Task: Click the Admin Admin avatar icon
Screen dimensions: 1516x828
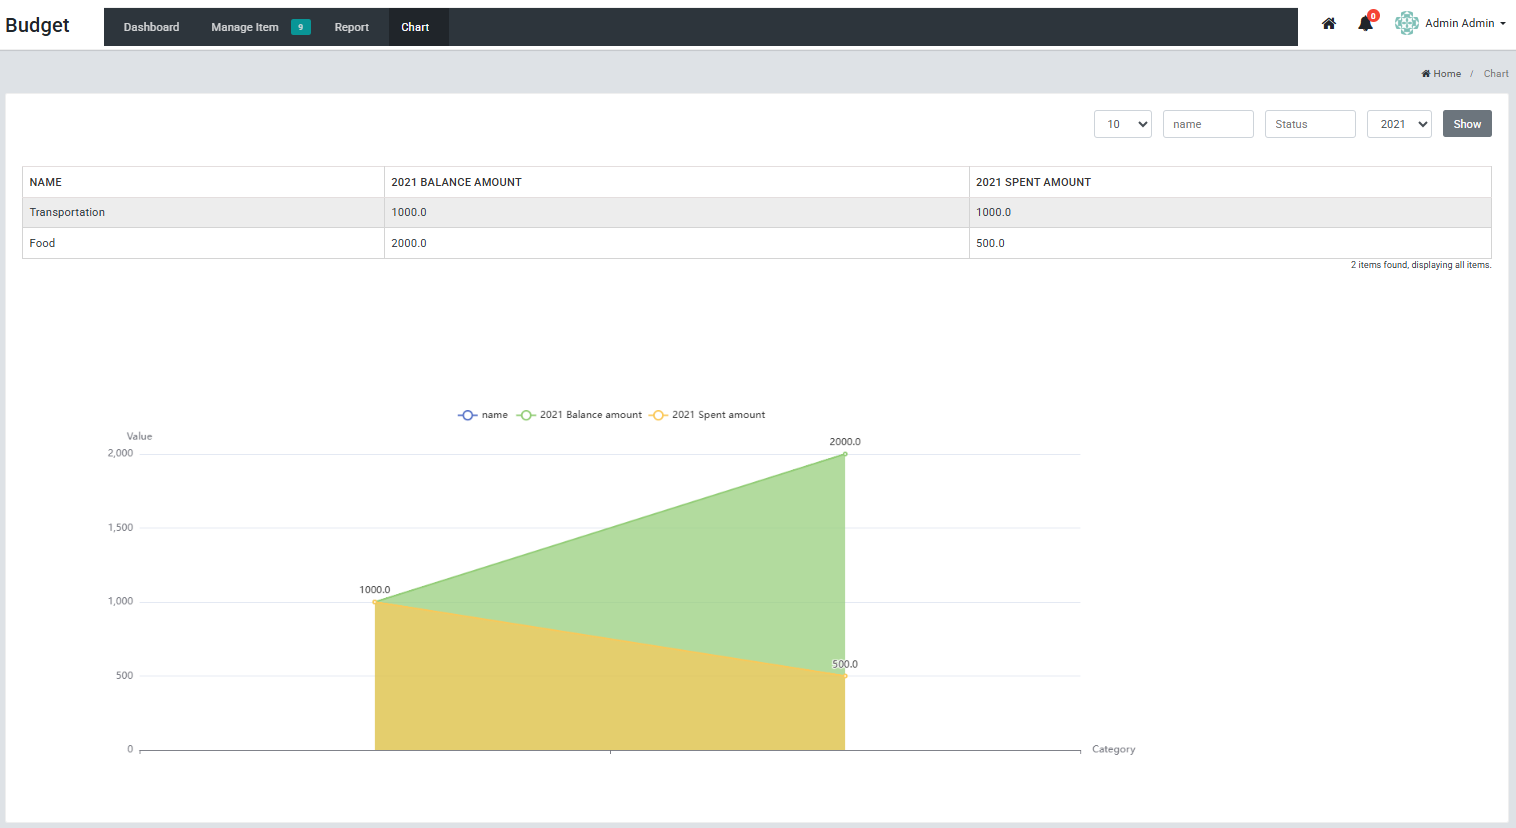Action: pos(1407,23)
